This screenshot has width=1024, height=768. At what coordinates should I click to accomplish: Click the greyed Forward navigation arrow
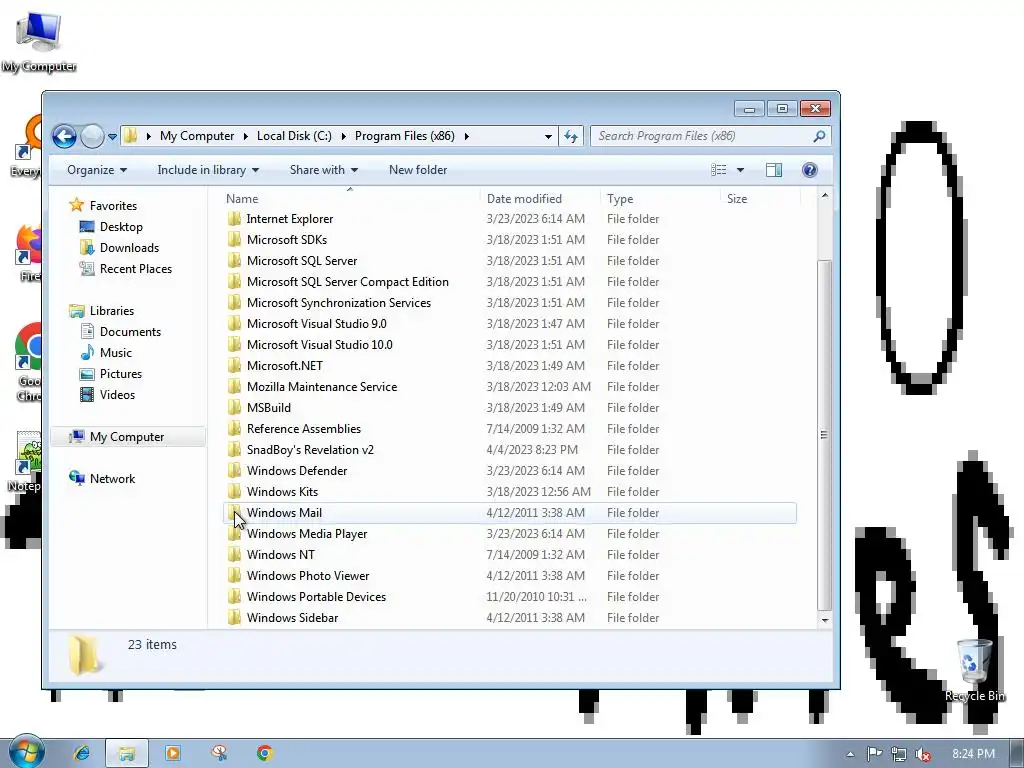click(x=92, y=136)
